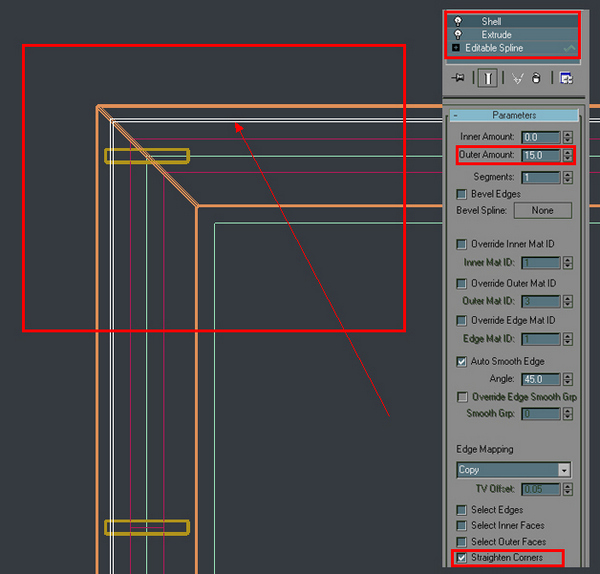The image size is (600, 574).
Task: Click the TV Offset field
Action: point(541,489)
